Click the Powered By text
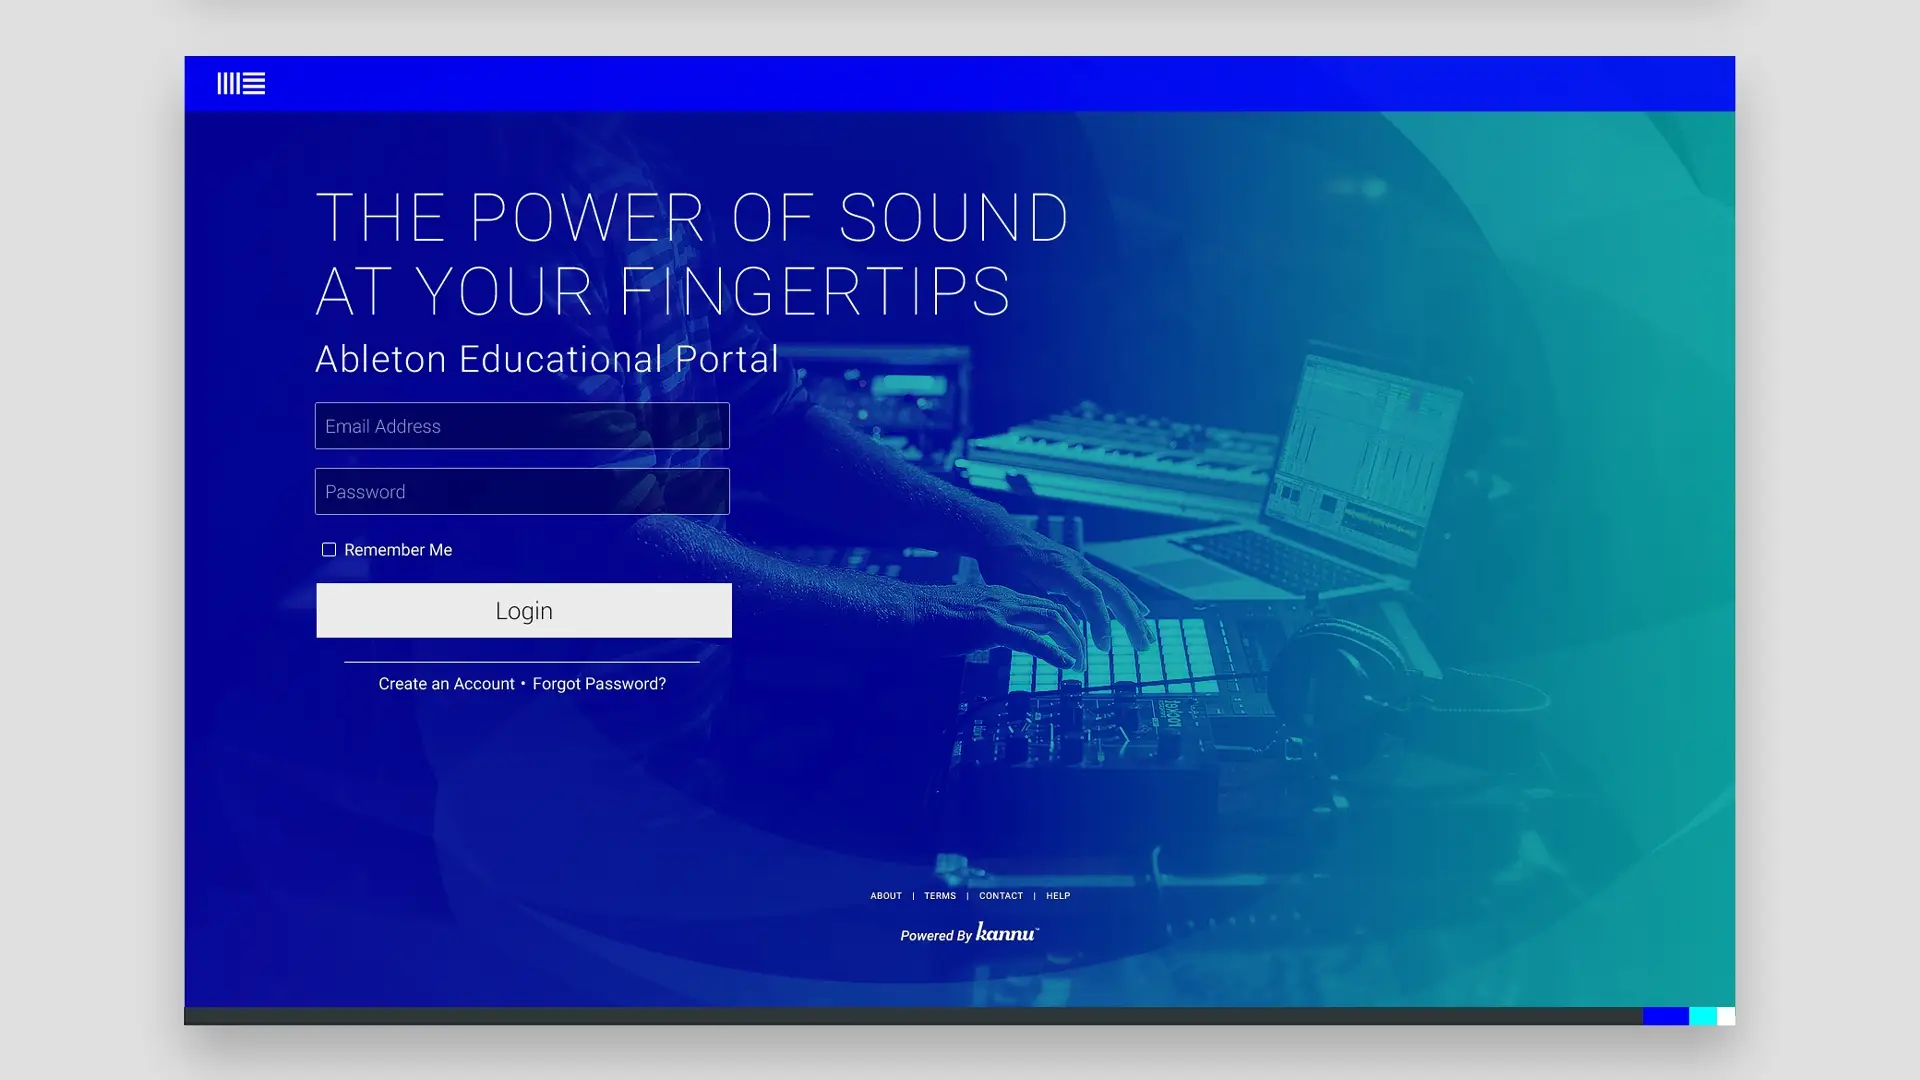 point(936,936)
